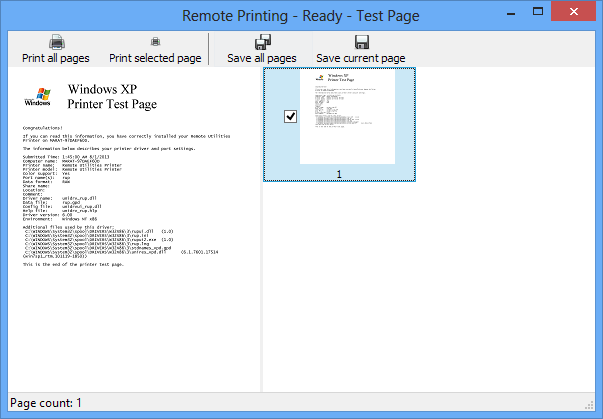The height and width of the screenshot is (419, 603).
Task: Click the empty area below the page thumbnail
Action: [x=430, y=290]
